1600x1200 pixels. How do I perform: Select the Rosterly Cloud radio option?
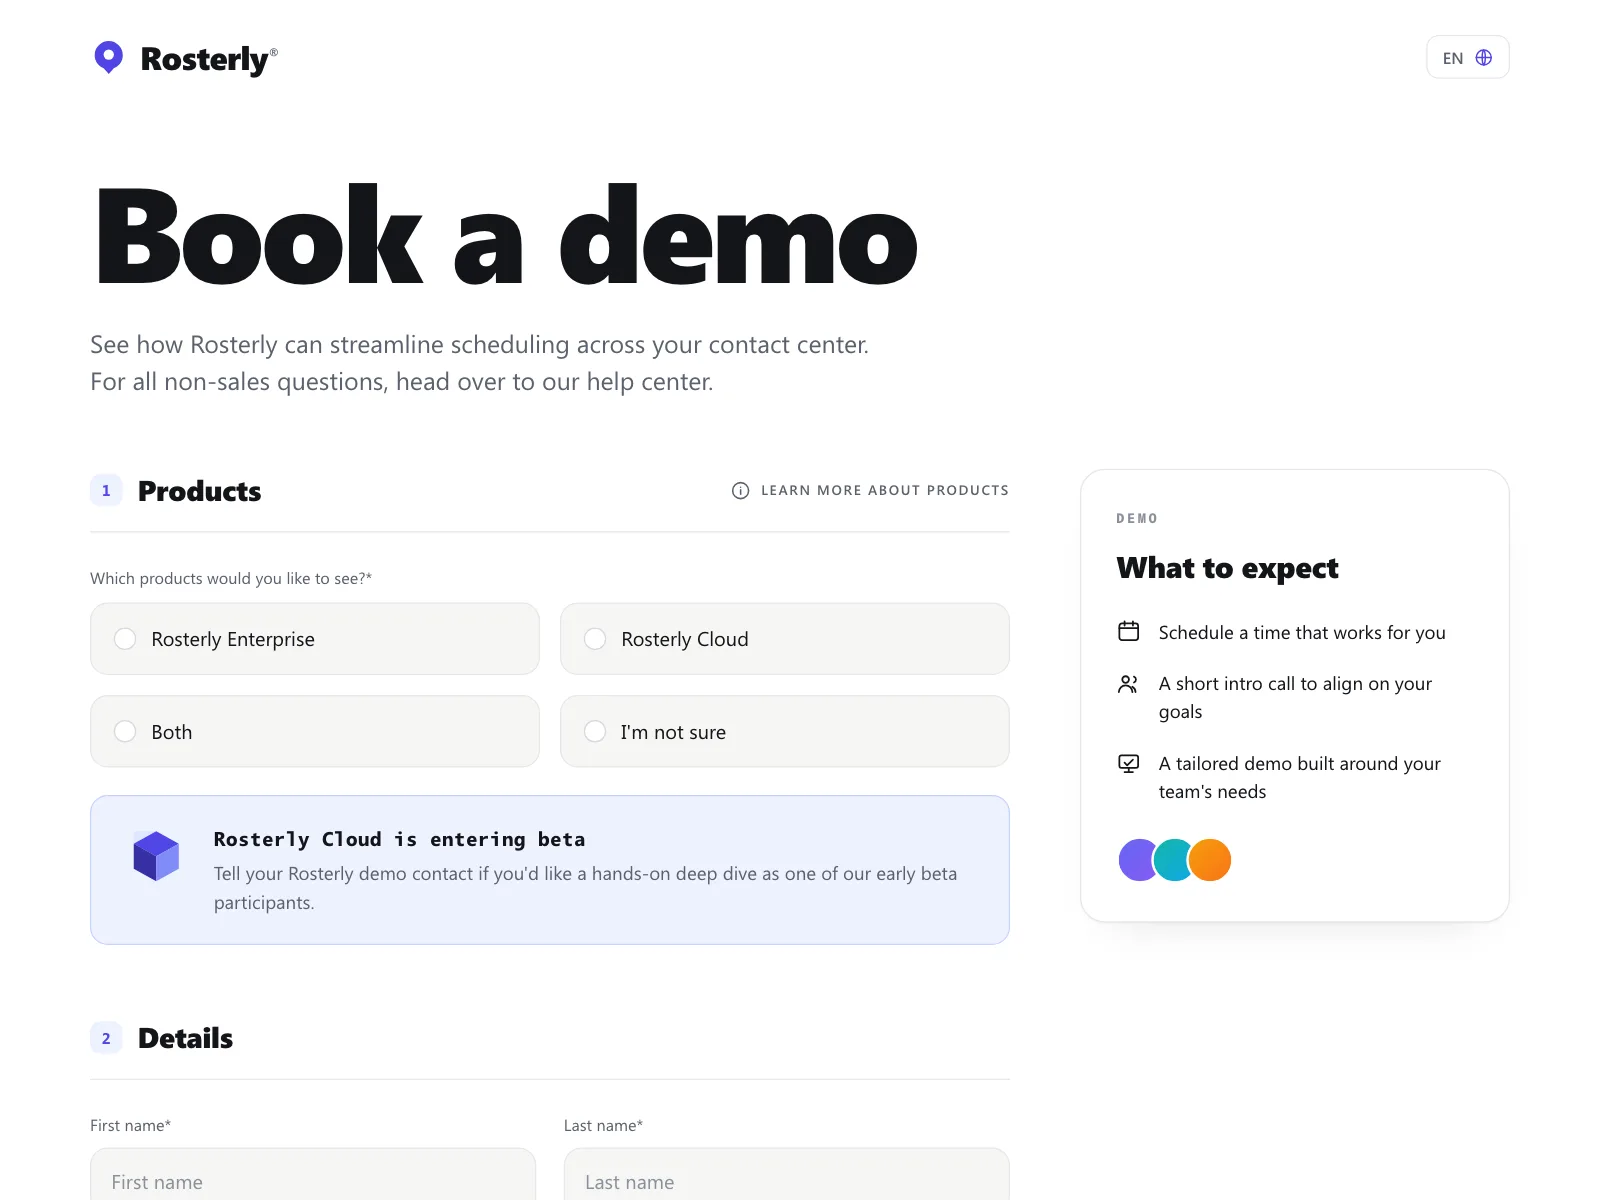pyautogui.click(x=785, y=639)
